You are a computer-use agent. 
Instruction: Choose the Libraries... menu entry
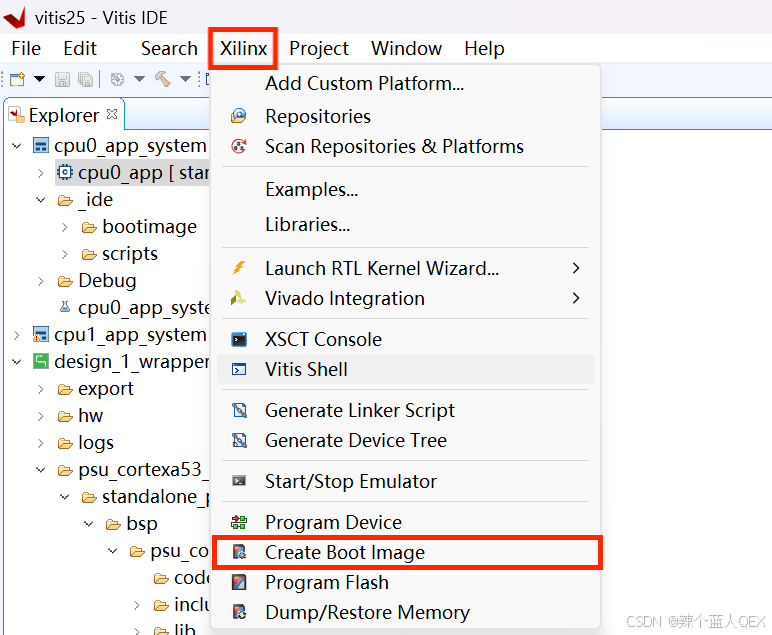405,224
